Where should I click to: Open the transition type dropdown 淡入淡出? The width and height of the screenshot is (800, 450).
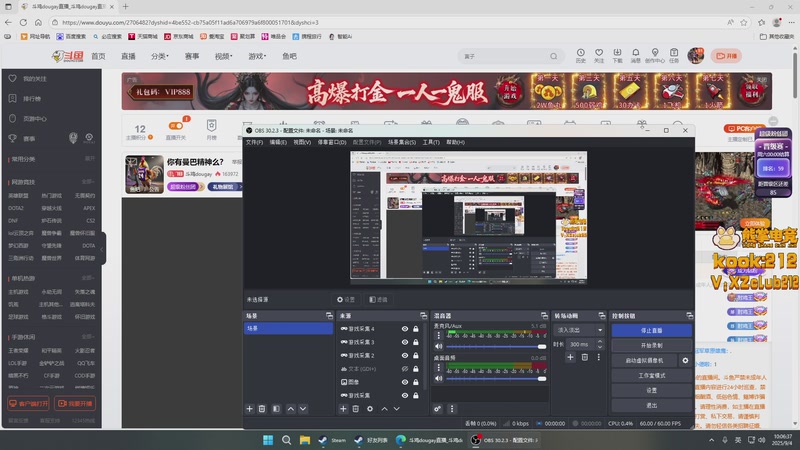[579, 330]
